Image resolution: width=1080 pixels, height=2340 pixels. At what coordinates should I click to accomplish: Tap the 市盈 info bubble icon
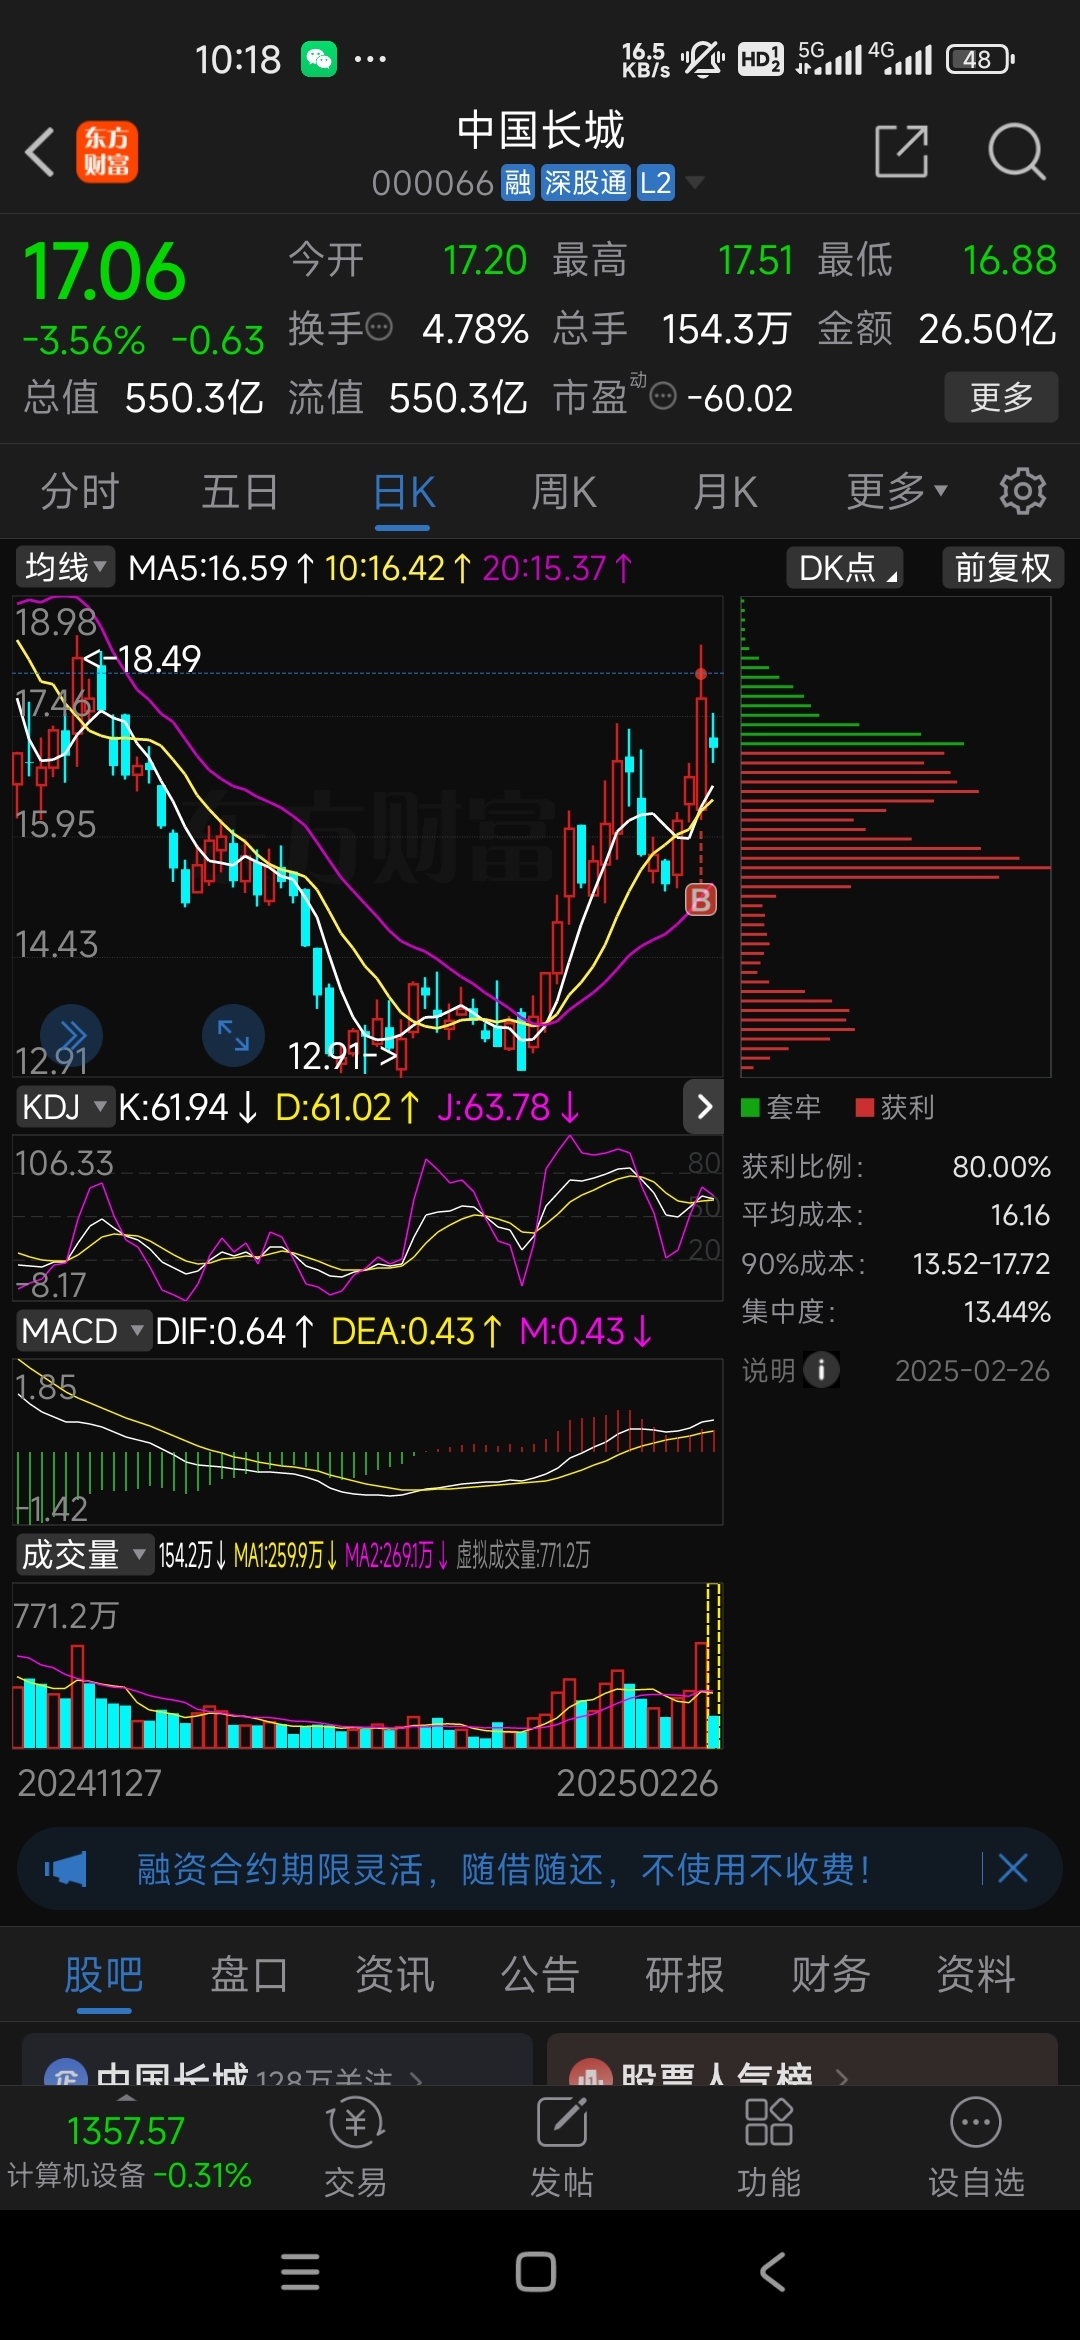pyautogui.click(x=663, y=397)
